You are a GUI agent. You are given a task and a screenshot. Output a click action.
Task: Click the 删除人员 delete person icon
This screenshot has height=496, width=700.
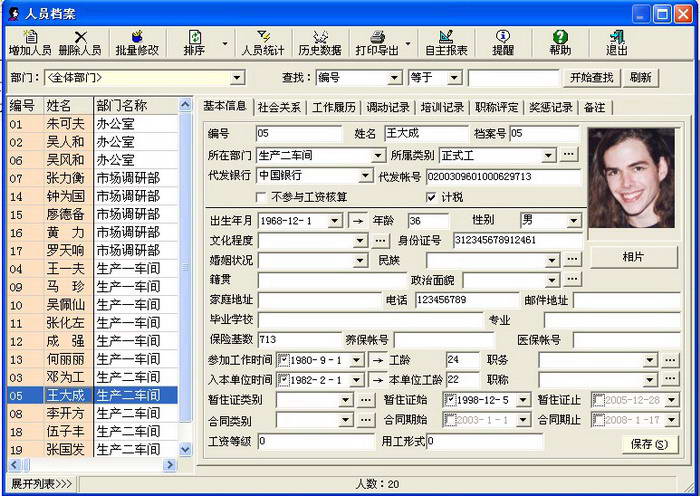(80, 43)
